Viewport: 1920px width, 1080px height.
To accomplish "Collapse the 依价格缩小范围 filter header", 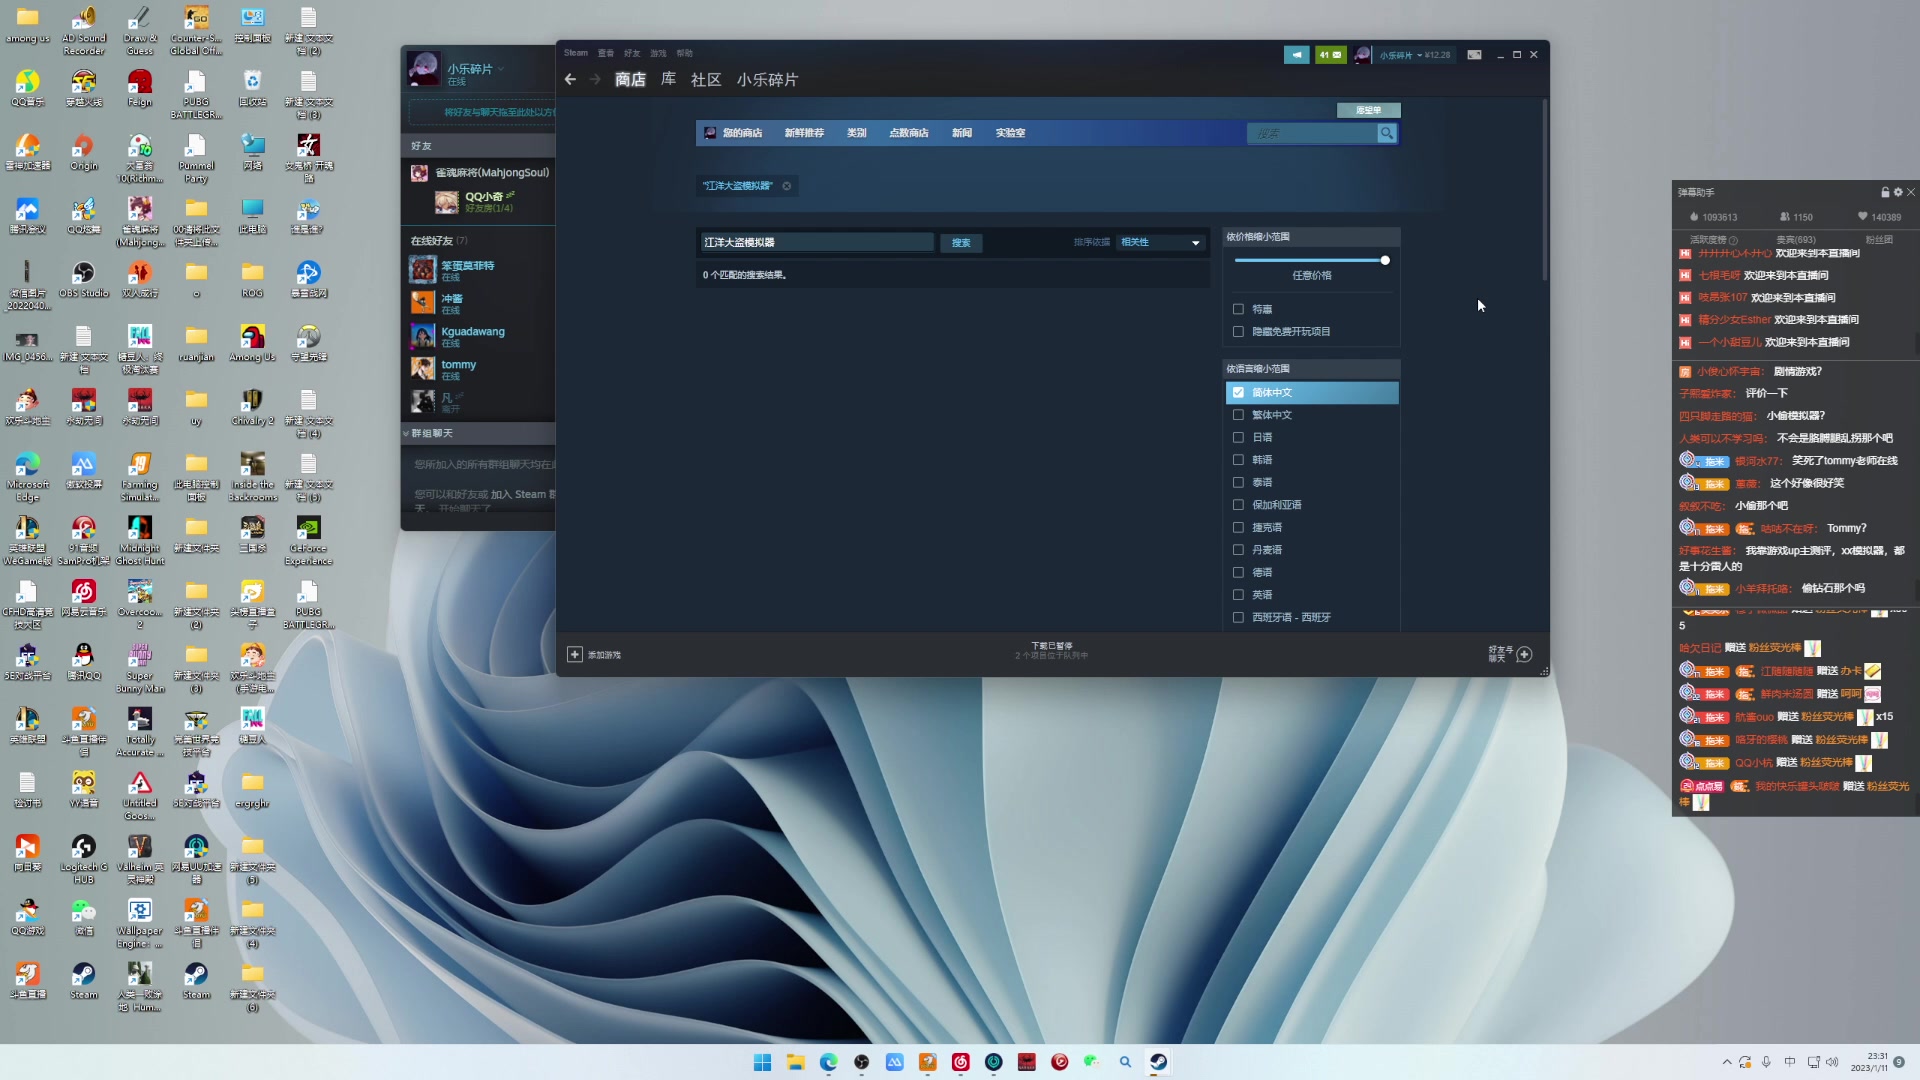I will (x=1311, y=238).
